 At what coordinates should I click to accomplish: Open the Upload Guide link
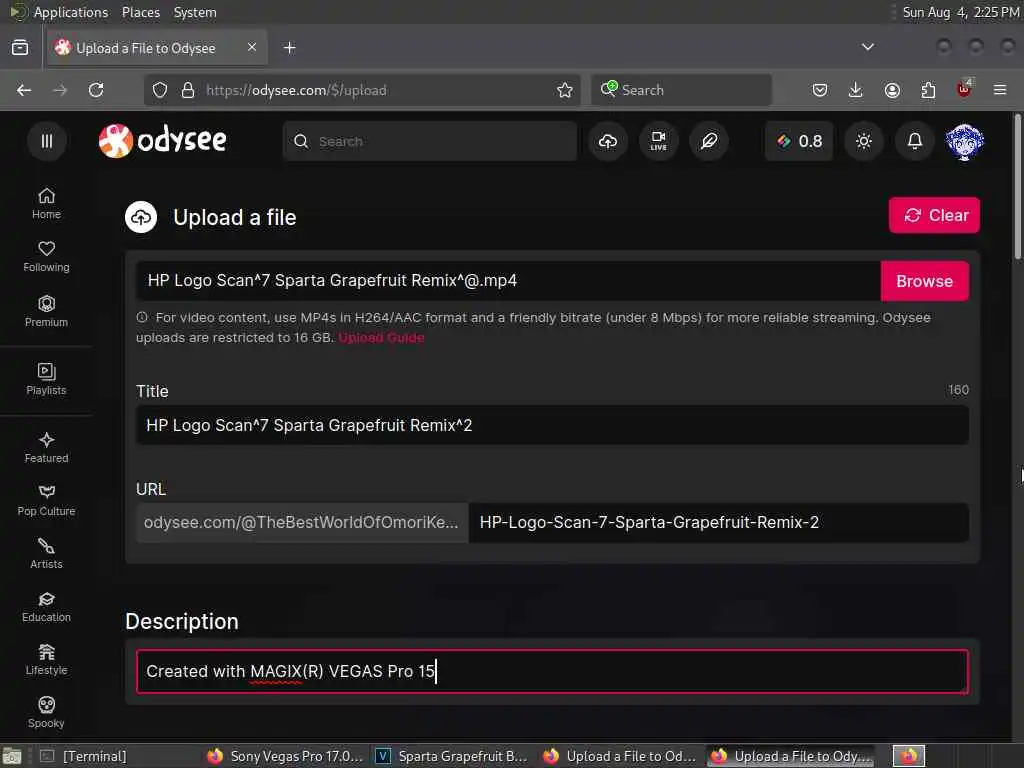[381, 338]
